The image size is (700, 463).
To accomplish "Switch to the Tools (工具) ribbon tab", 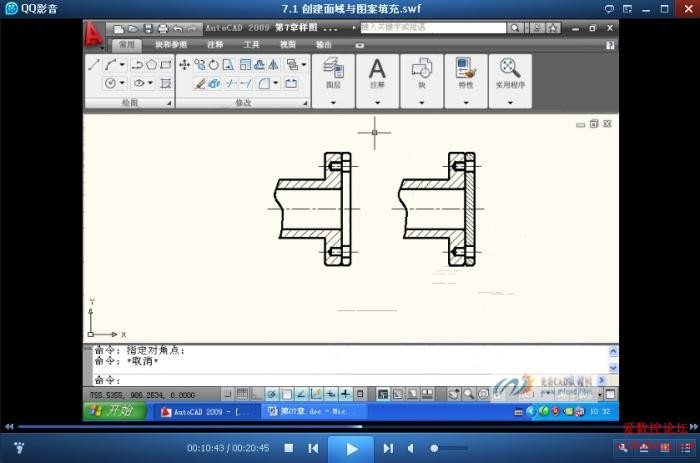I will coord(251,45).
